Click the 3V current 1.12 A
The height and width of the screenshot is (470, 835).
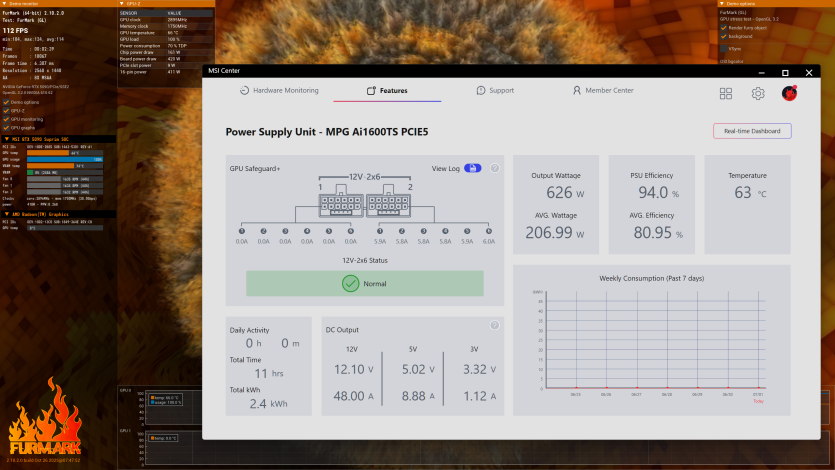pyautogui.click(x=479, y=396)
